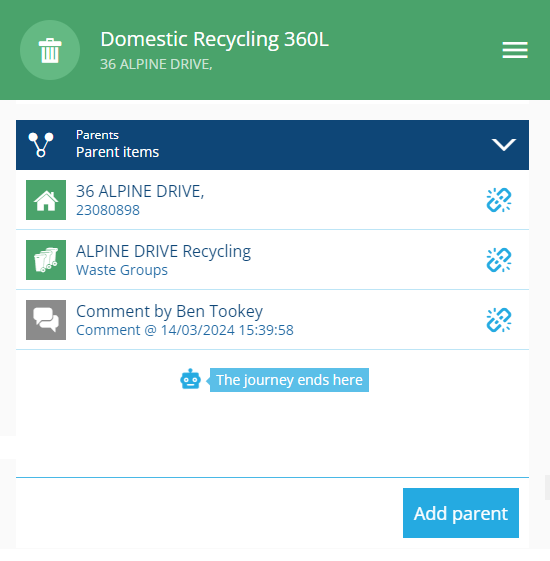
Task: Click the Parent items header text
Action: point(117,152)
